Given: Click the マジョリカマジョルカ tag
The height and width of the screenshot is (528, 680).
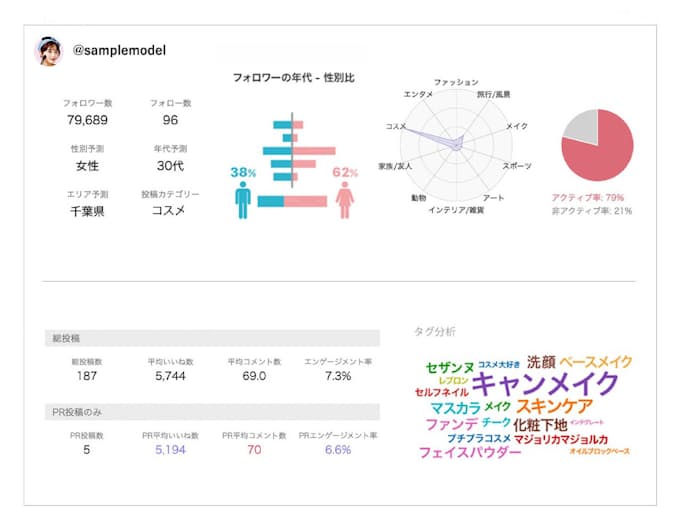Looking at the screenshot, I should [x=560, y=439].
